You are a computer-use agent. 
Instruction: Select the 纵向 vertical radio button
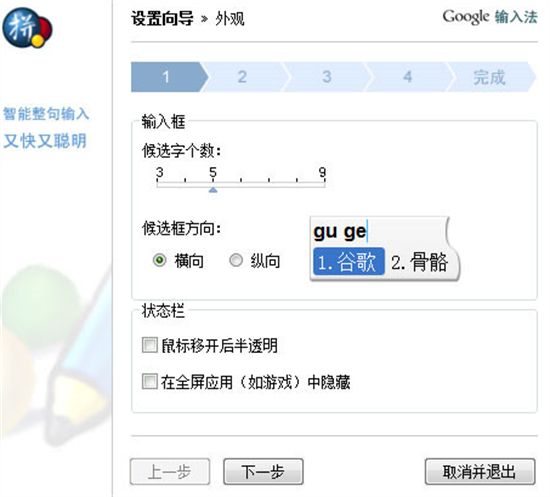236,260
